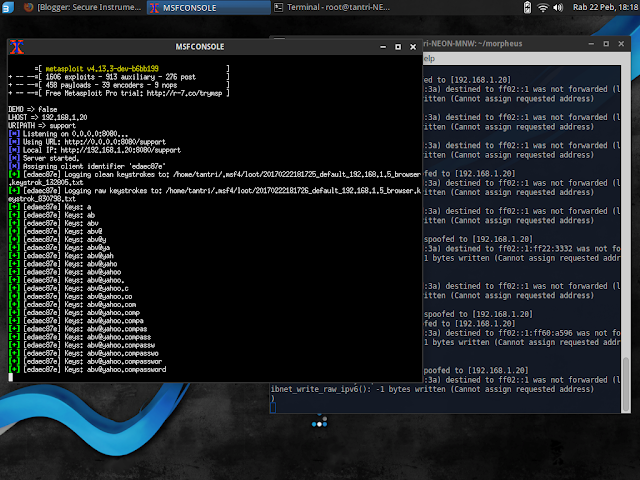This screenshot has width=640, height=480.
Task: Click the Metasploit Pro trial URL text
Action: click(184, 93)
